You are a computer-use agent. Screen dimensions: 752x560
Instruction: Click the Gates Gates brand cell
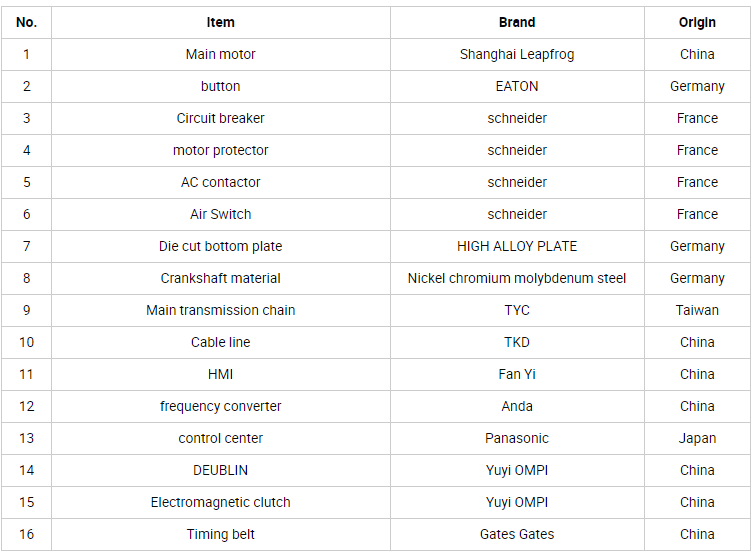(x=517, y=534)
